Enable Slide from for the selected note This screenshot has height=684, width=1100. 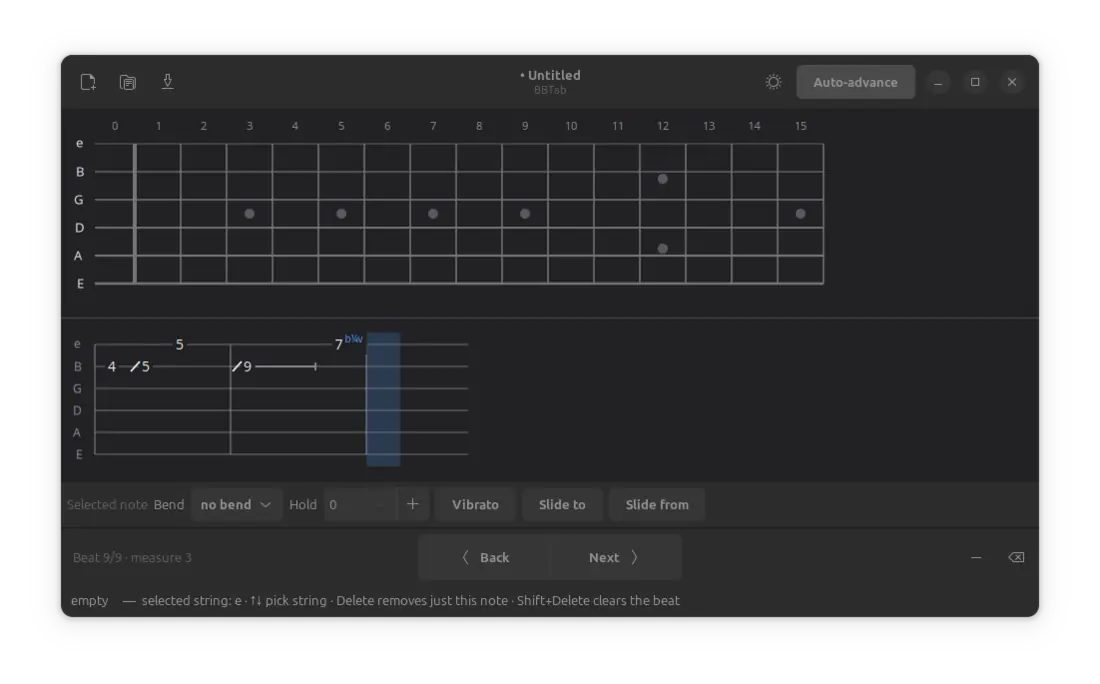[x=657, y=504]
